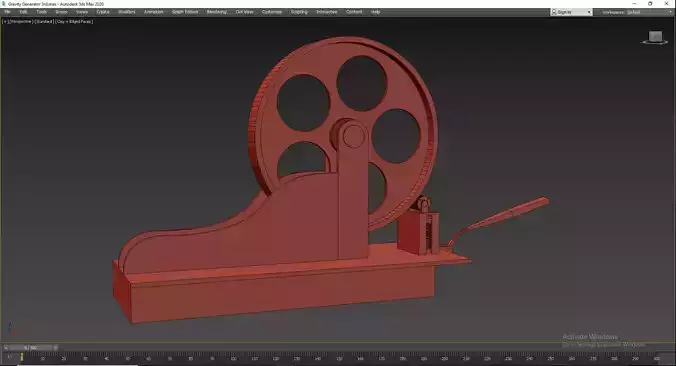Click the [Standard] viewport shading label
Viewport: 676px width, 366px height.
44,21
